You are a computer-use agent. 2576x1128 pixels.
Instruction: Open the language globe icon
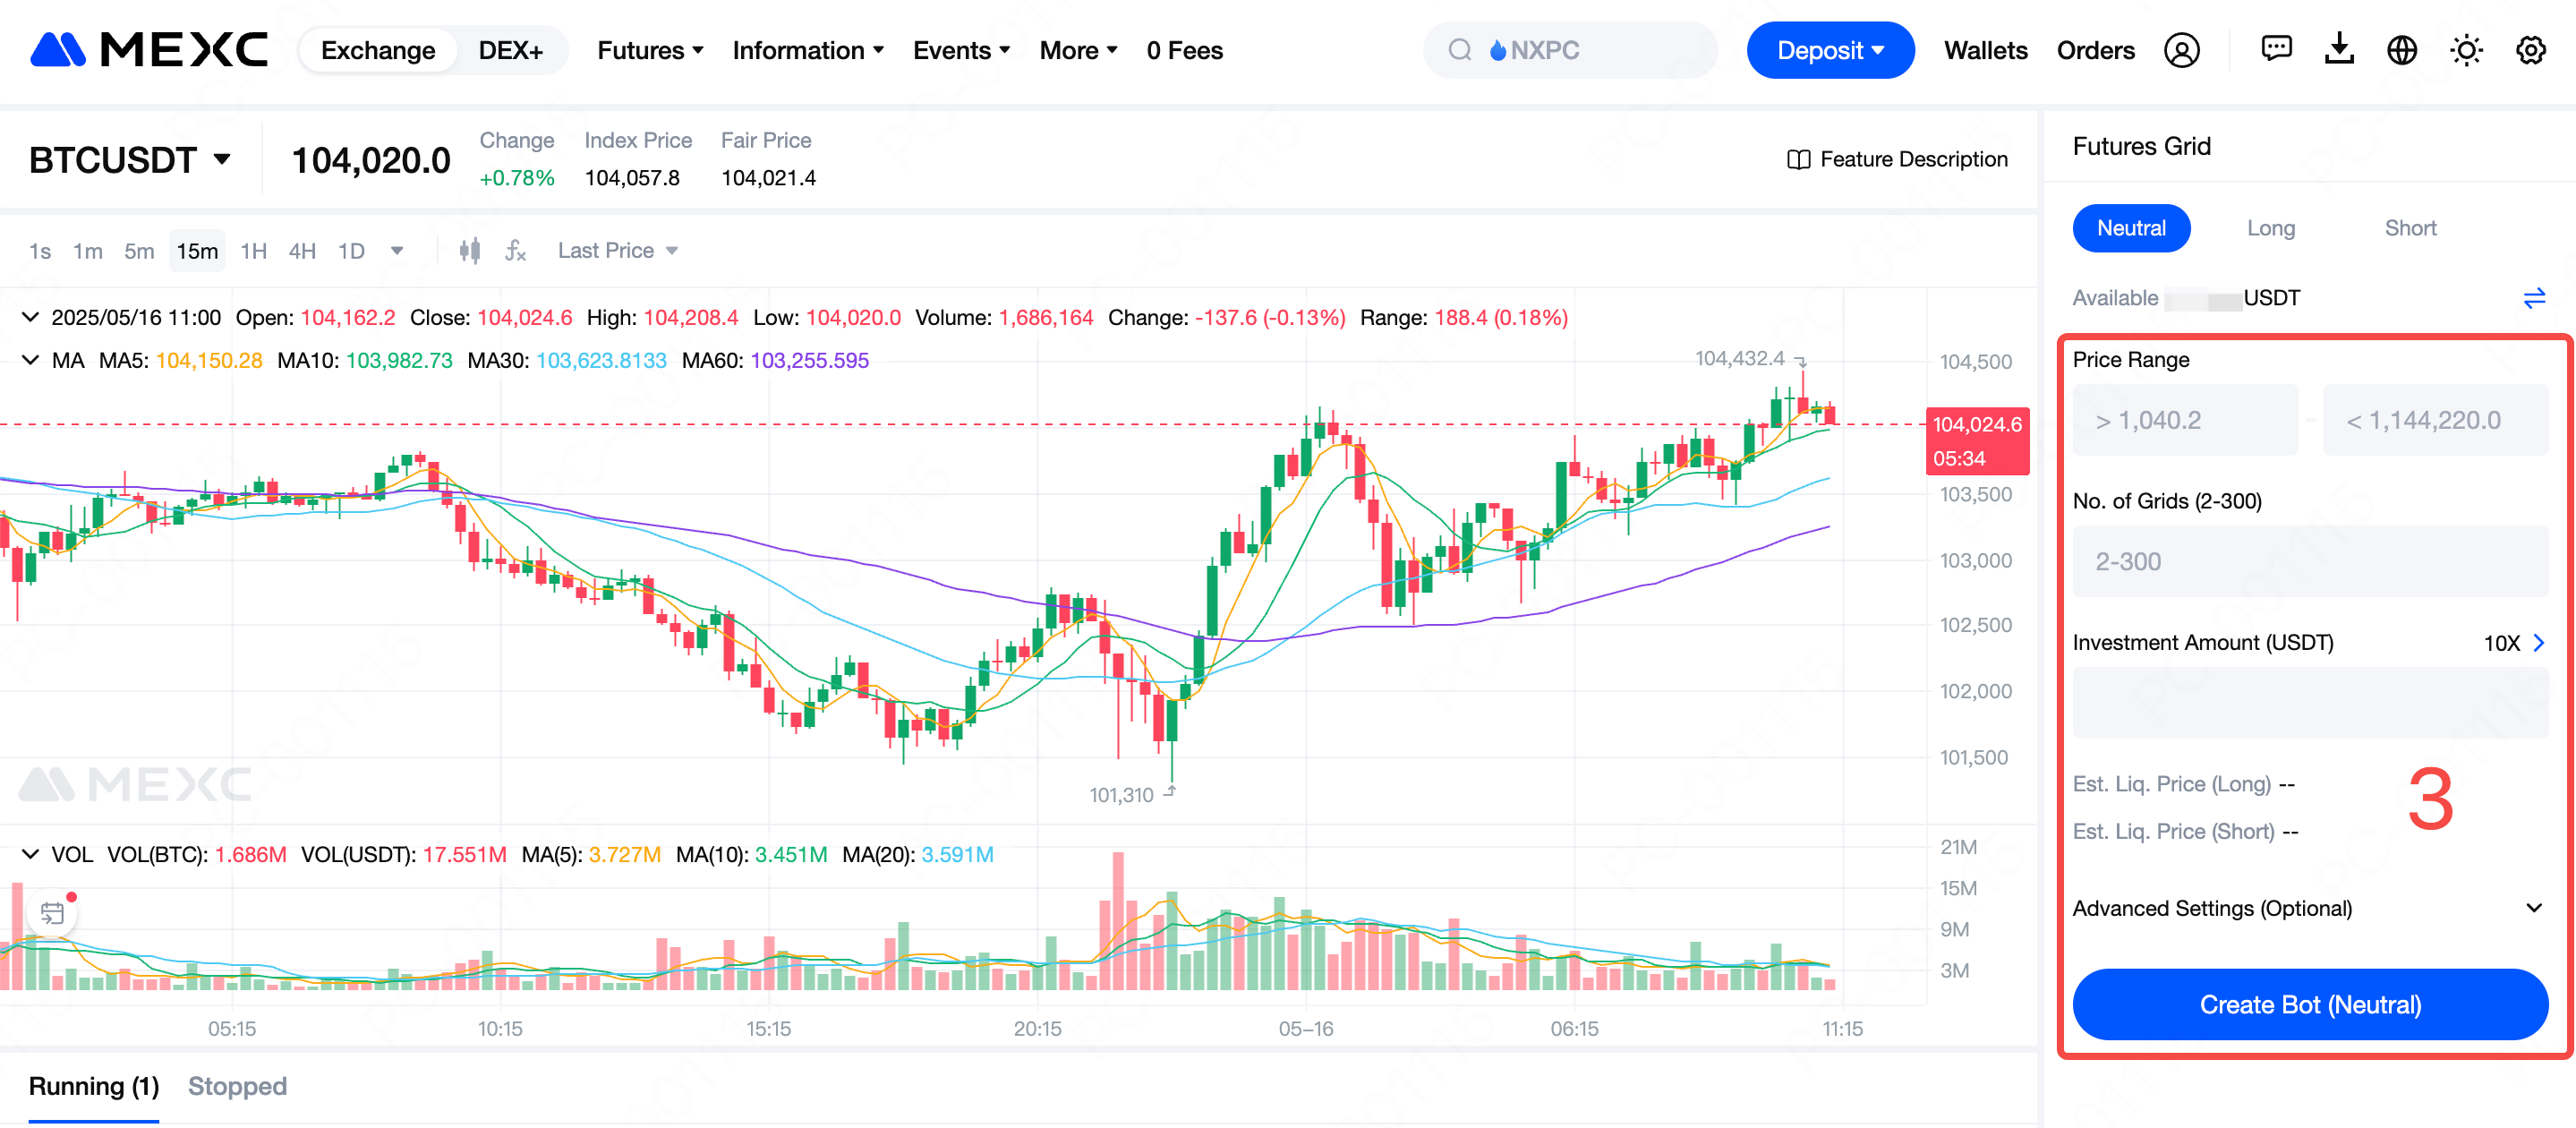tap(2402, 50)
